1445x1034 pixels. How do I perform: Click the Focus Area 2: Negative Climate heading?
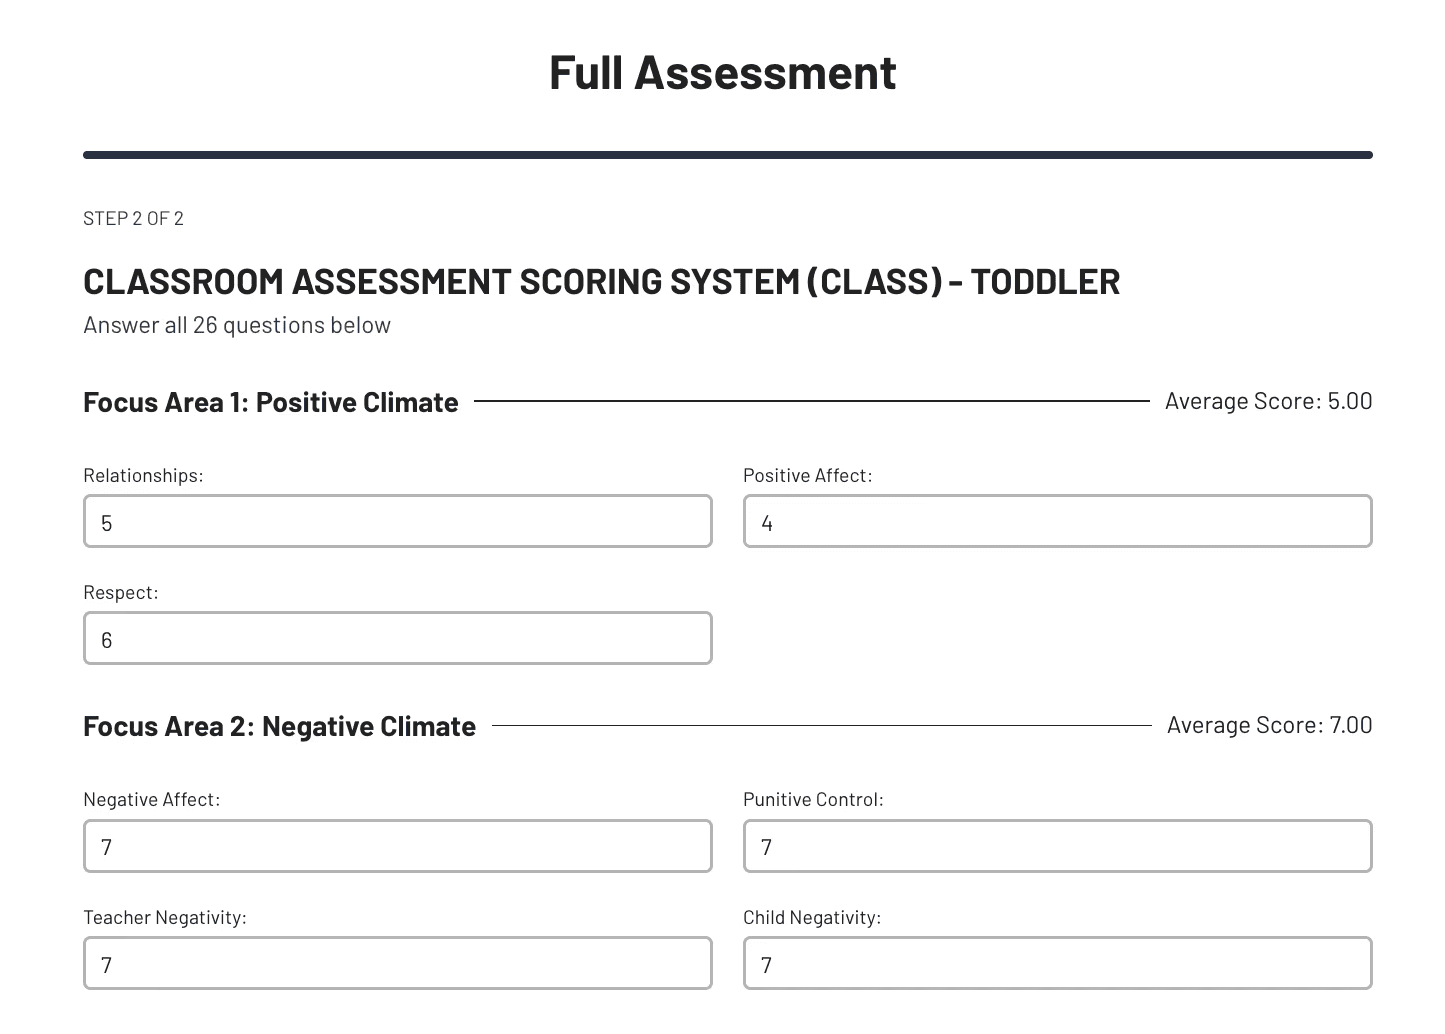pyautogui.click(x=279, y=726)
